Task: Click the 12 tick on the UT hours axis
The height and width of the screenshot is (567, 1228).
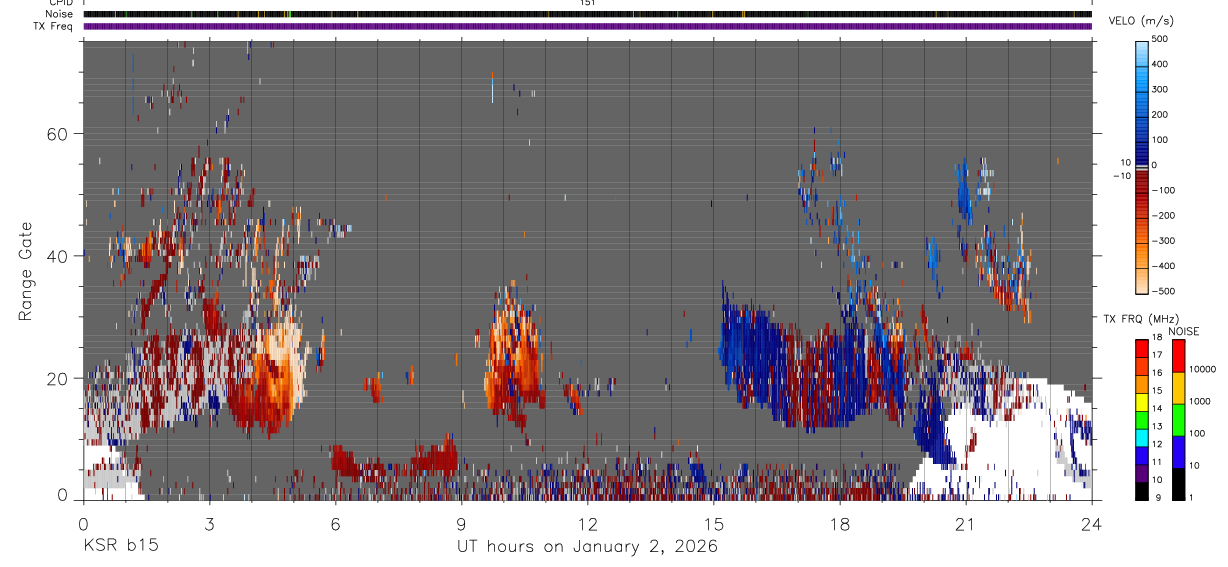Action: point(588,523)
